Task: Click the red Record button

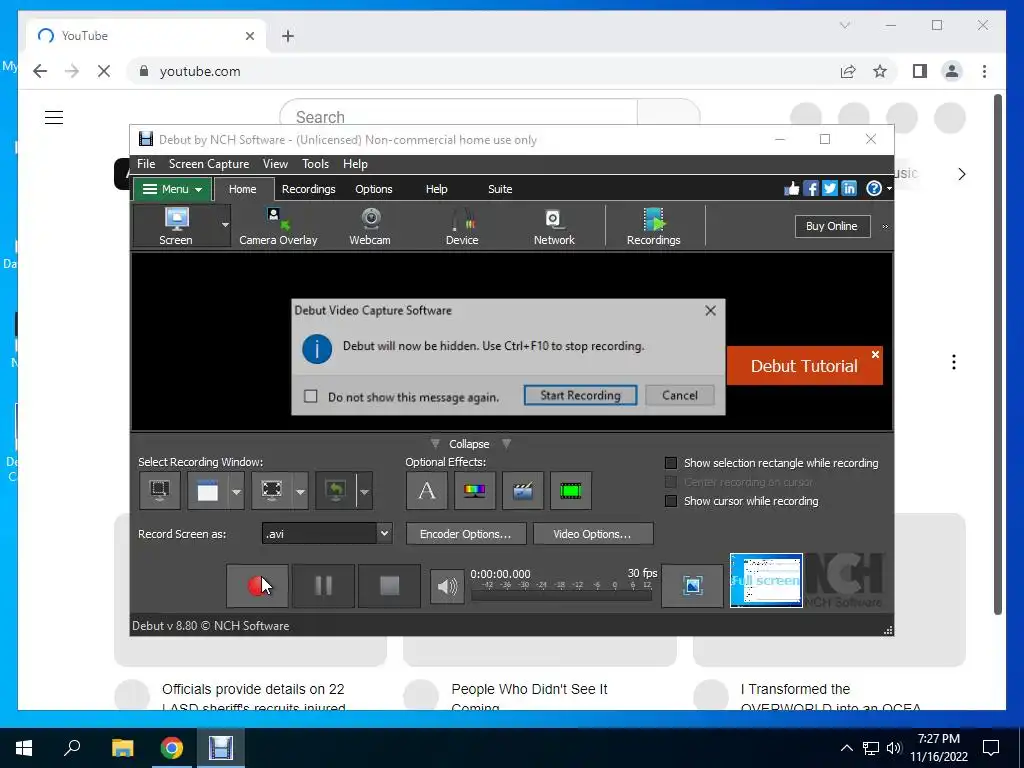Action: click(257, 586)
